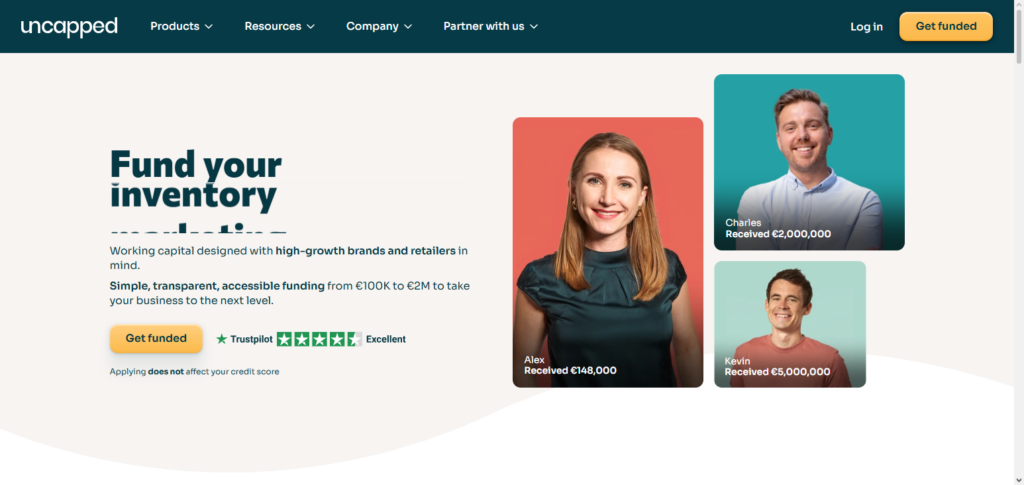Open the Partner with us menu

coord(490,27)
